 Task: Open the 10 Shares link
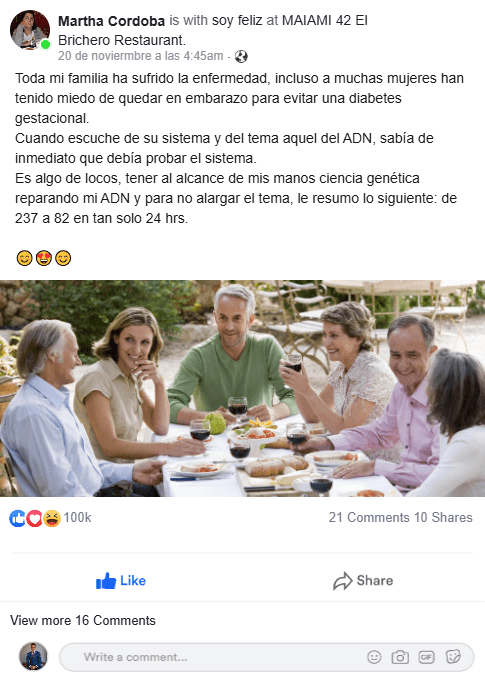coord(443,517)
